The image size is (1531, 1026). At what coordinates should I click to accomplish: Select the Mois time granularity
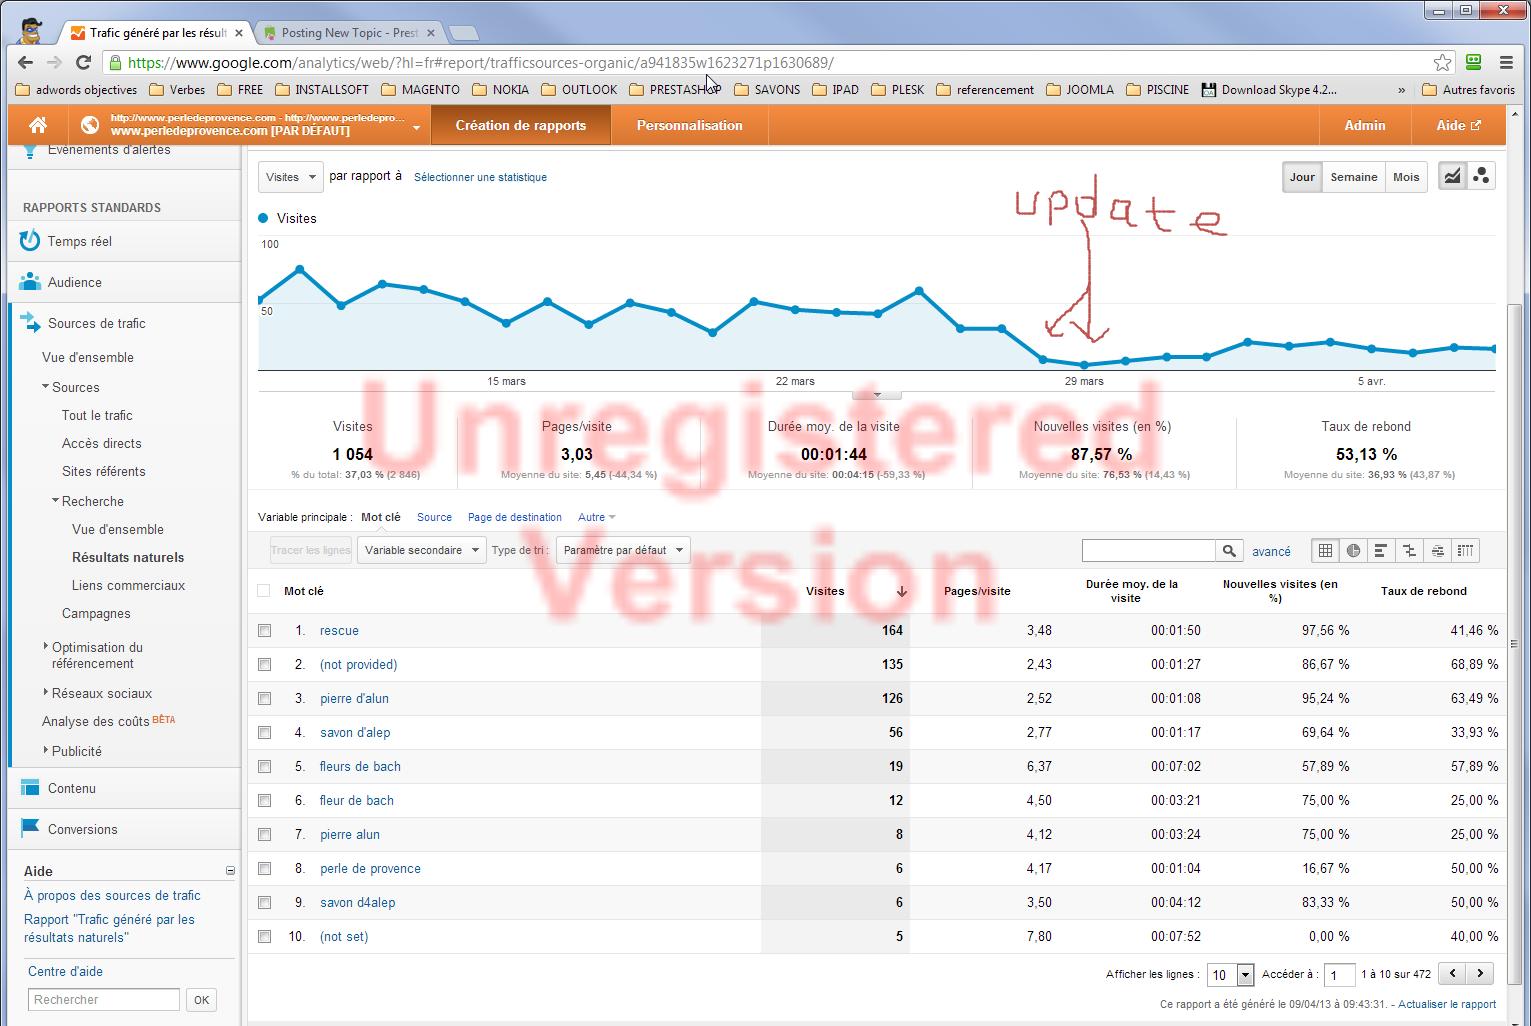[1406, 177]
